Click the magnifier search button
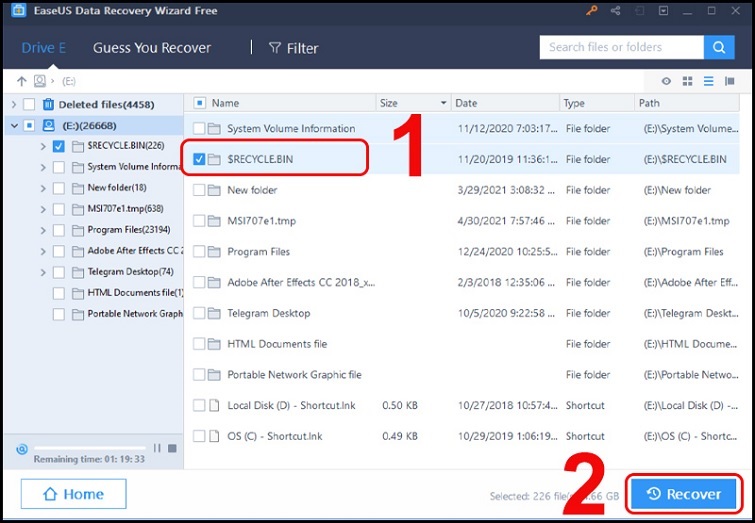Image resolution: width=755 pixels, height=523 pixels. 718,47
